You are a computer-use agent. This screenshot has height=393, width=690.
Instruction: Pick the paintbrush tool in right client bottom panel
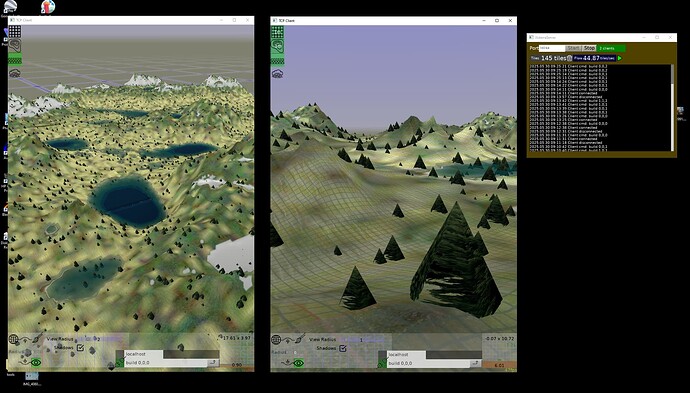point(301,338)
